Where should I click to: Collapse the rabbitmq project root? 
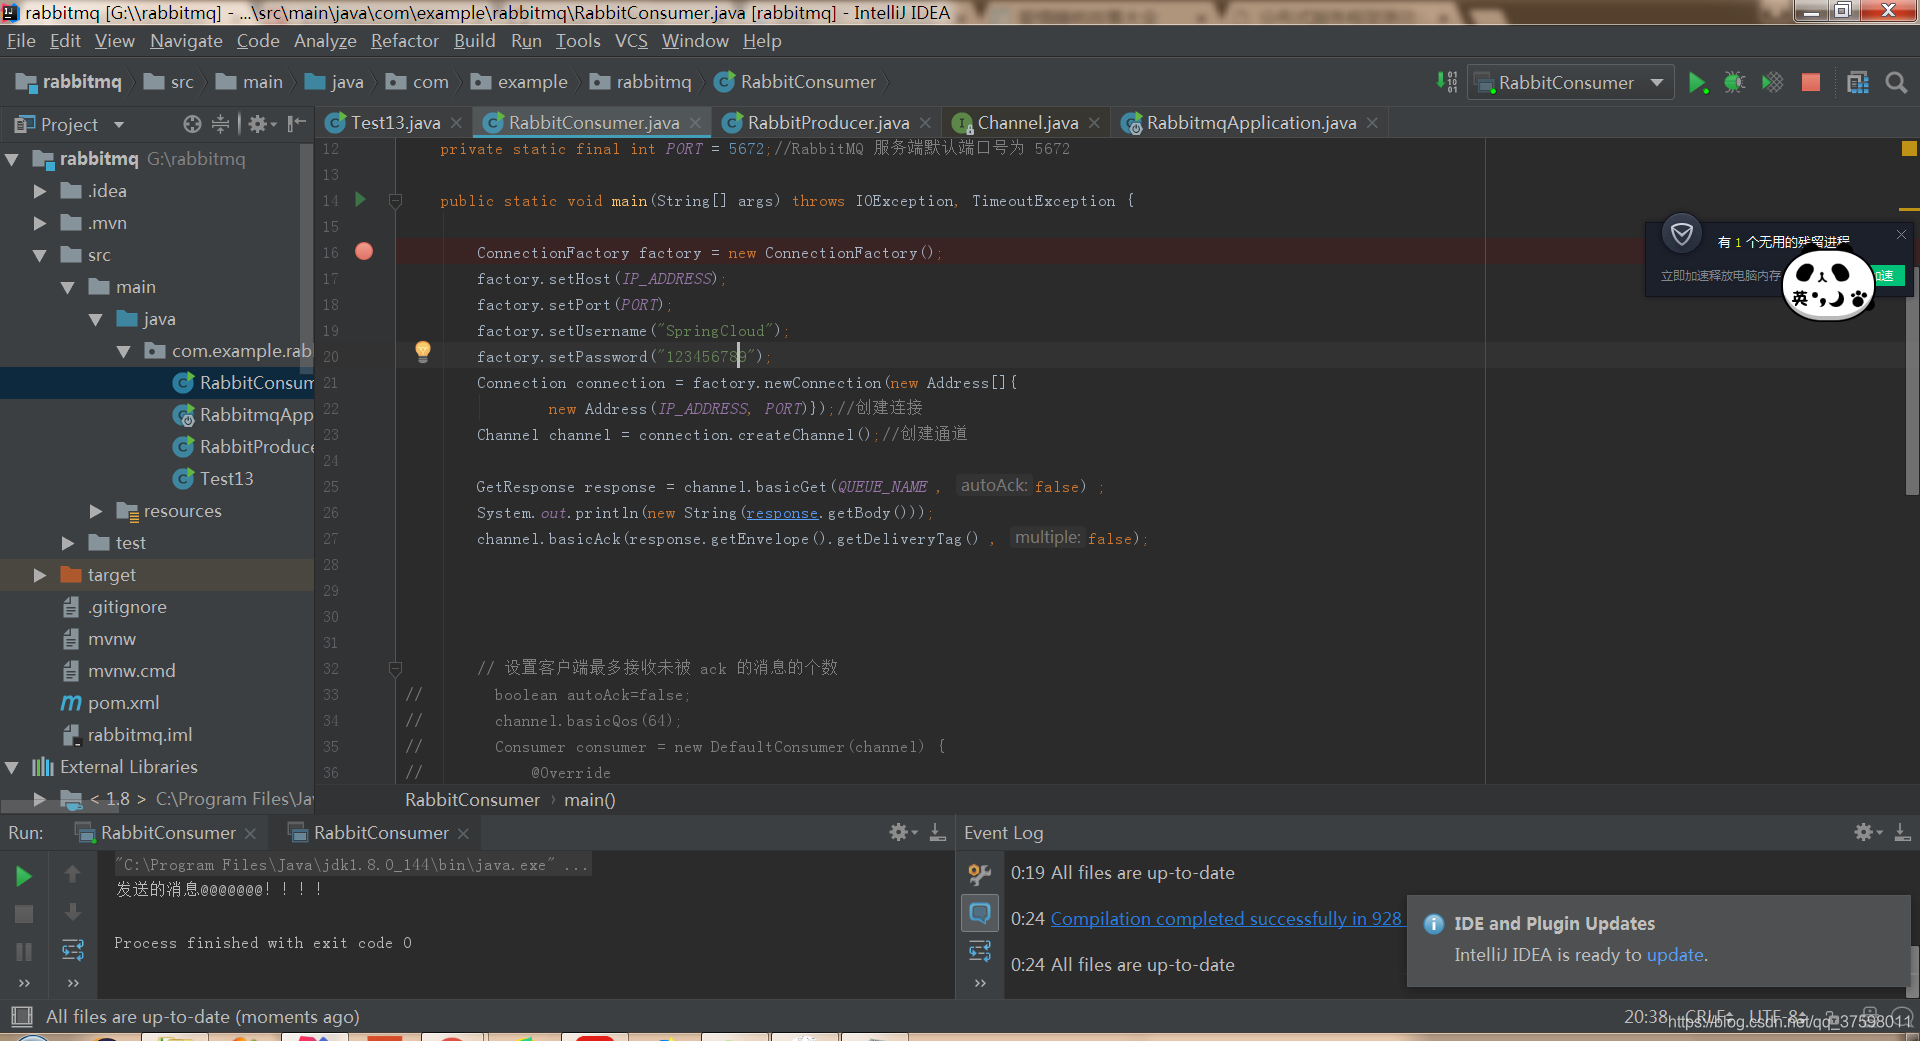pyautogui.click(x=12, y=159)
